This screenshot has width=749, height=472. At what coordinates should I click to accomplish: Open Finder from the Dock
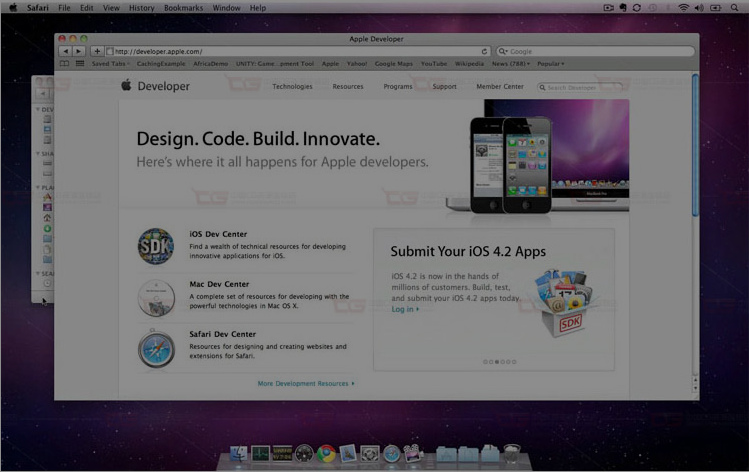pyautogui.click(x=238, y=453)
